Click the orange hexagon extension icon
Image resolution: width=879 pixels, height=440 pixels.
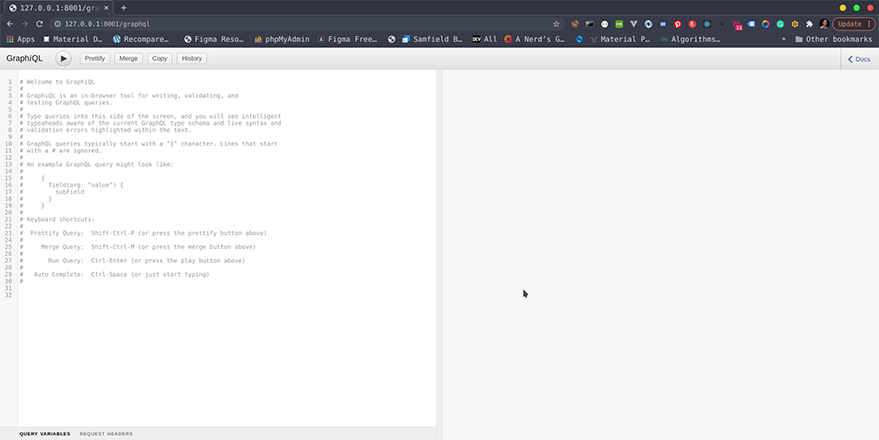[x=795, y=24]
